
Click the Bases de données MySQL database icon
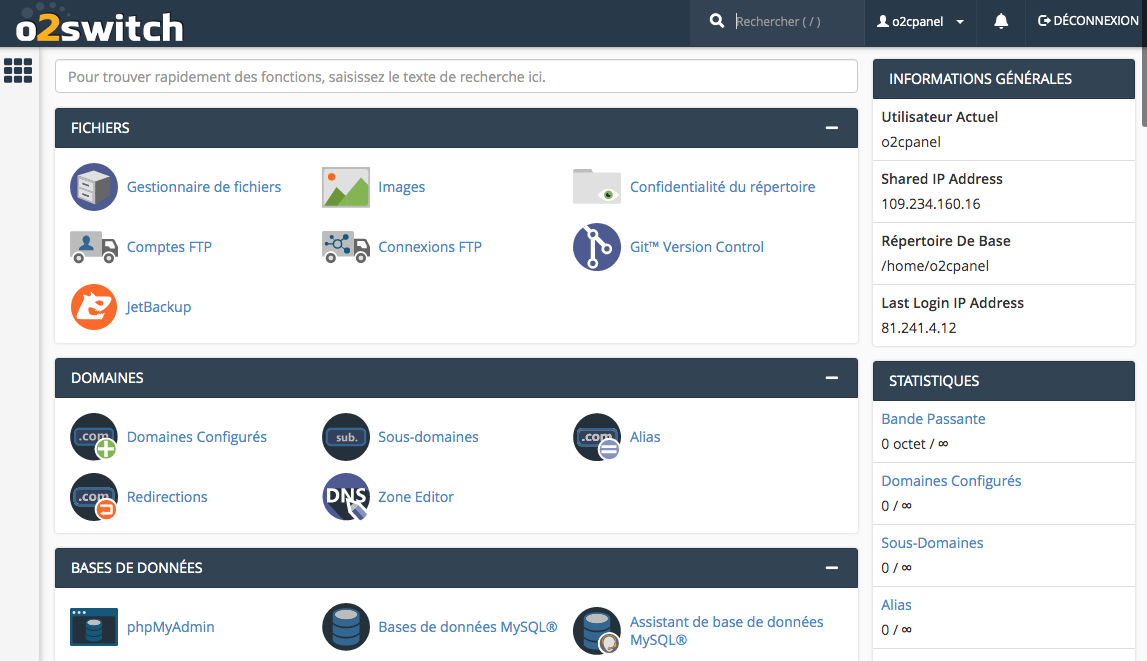pos(346,627)
